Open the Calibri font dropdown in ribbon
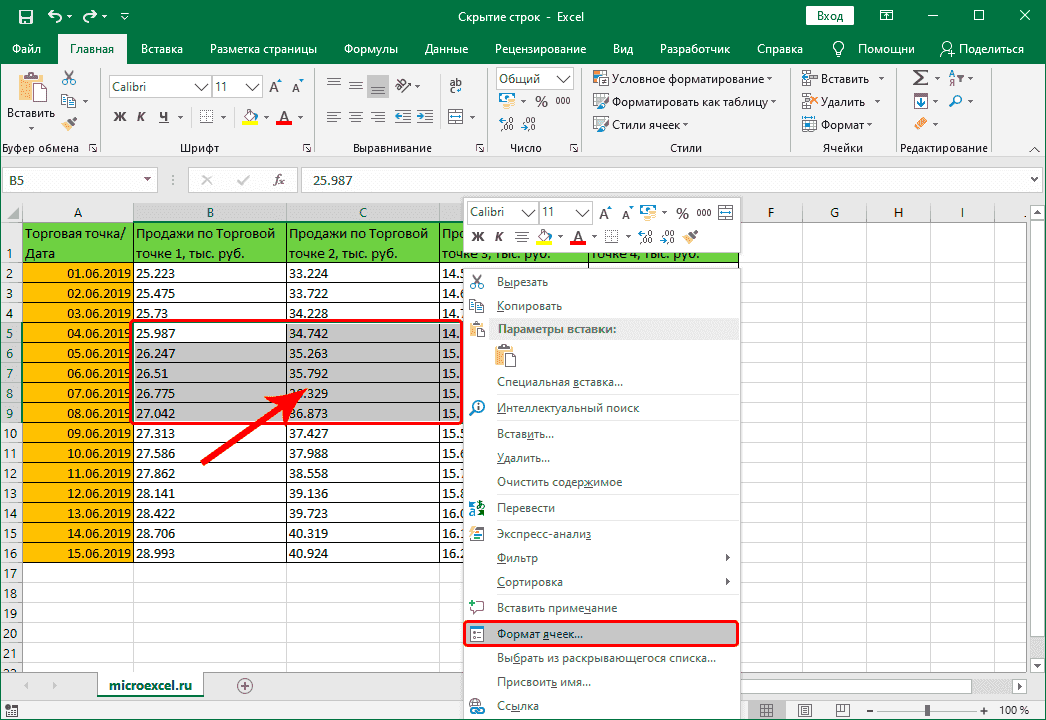 coord(200,87)
